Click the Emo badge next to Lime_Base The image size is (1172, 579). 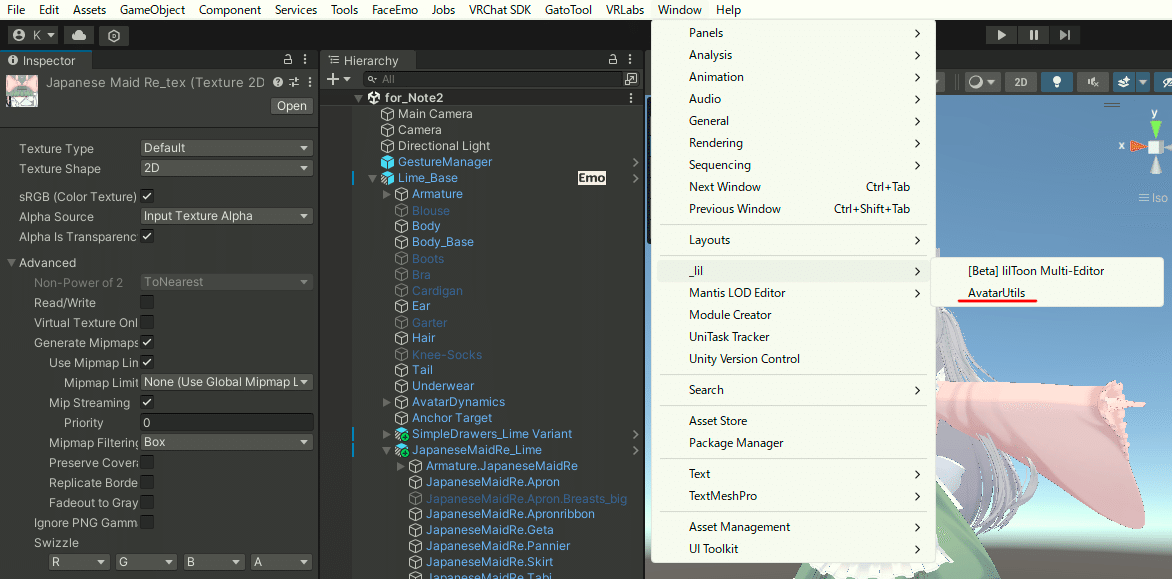[x=591, y=178]
